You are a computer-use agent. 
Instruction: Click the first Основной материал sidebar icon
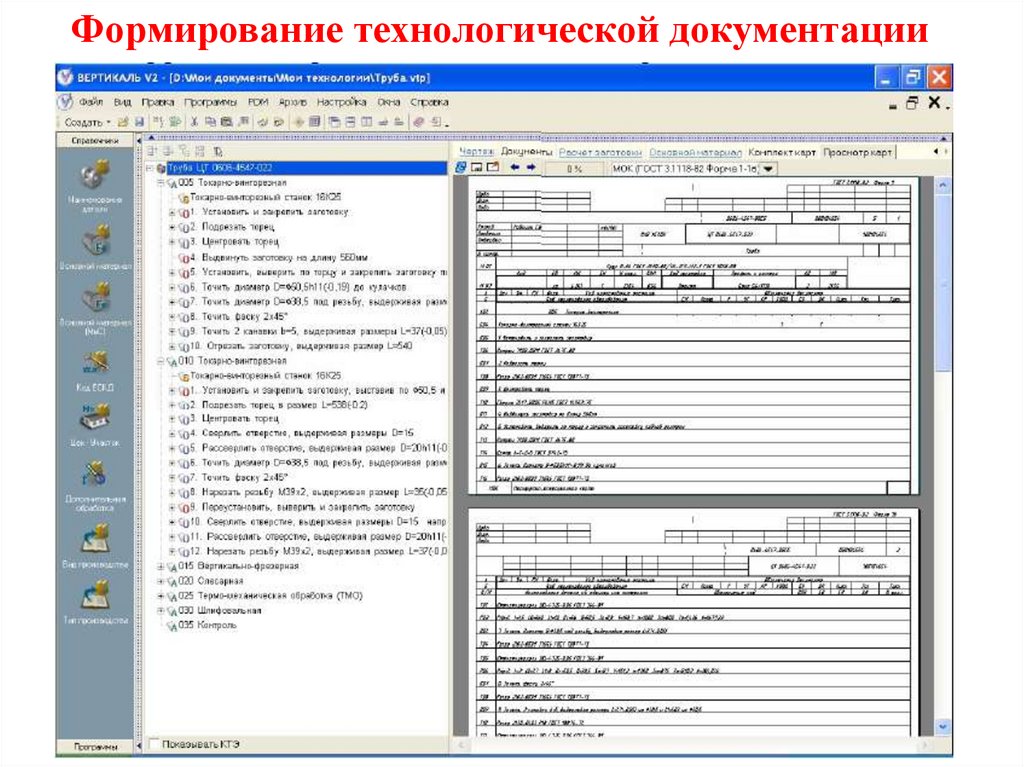point(95,241)
